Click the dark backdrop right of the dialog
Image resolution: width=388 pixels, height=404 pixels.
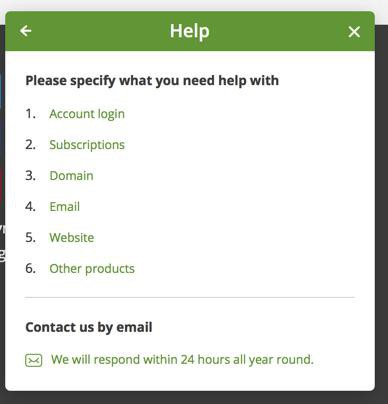[381, 213]
